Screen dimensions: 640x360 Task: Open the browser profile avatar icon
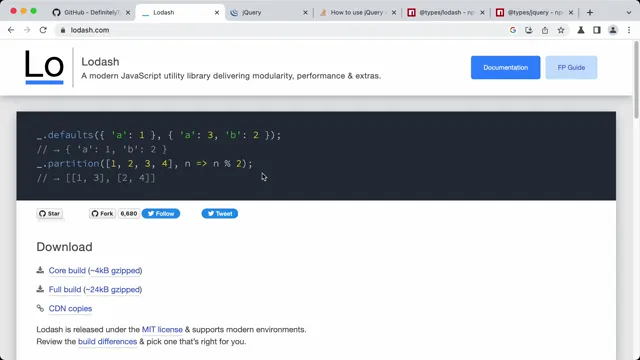[613, 30]
